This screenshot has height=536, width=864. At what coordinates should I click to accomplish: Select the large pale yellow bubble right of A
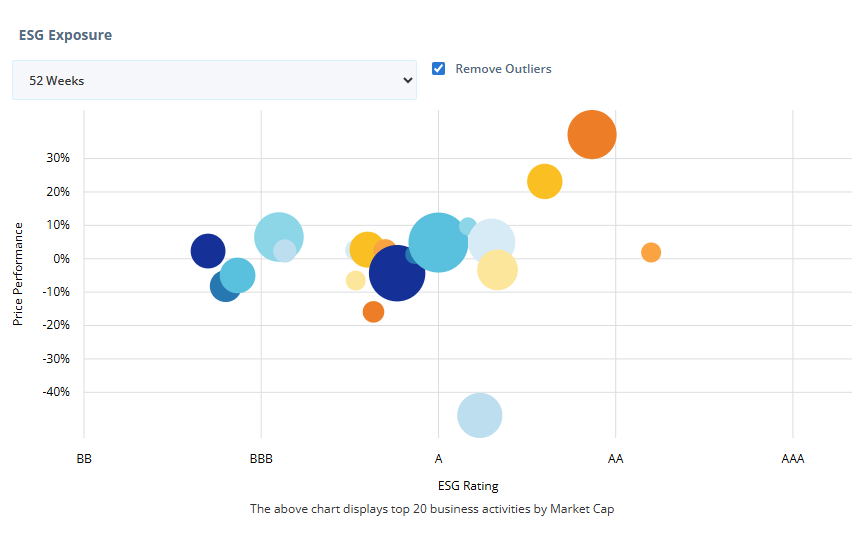[498, 271]
